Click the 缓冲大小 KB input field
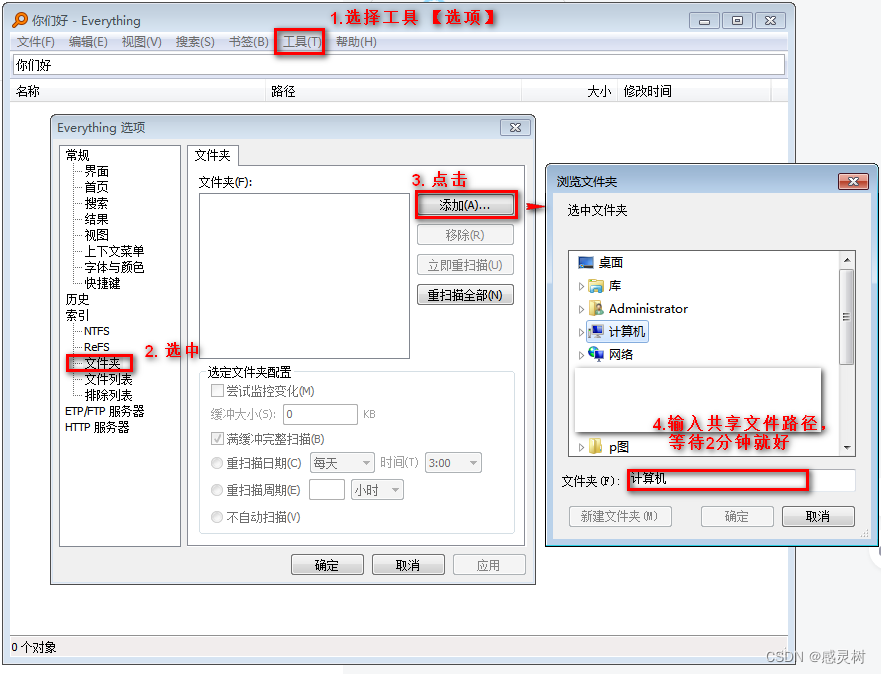This screenshot has width=881, height=674. coord(320,415)
